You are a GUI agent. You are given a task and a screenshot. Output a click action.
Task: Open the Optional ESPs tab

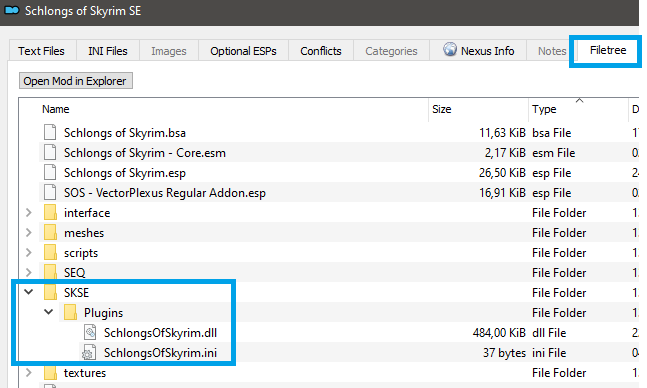(243, 51)
